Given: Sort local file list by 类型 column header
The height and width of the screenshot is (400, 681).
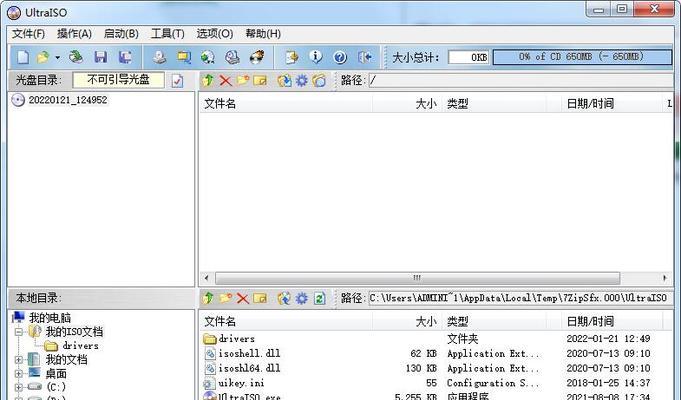Looking at the screenshot, I should coord(494,321).
